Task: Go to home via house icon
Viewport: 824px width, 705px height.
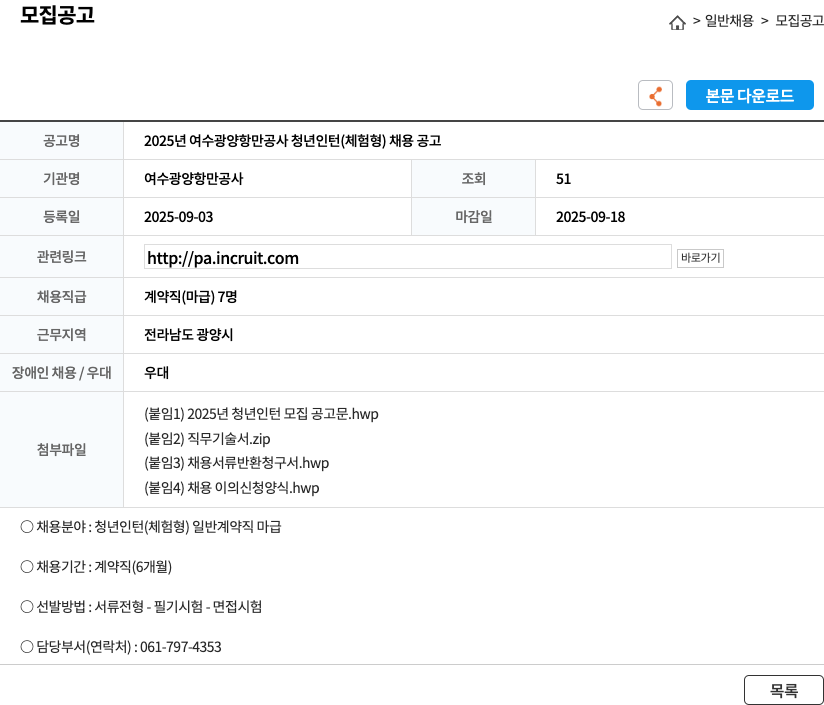Action: 677,22
